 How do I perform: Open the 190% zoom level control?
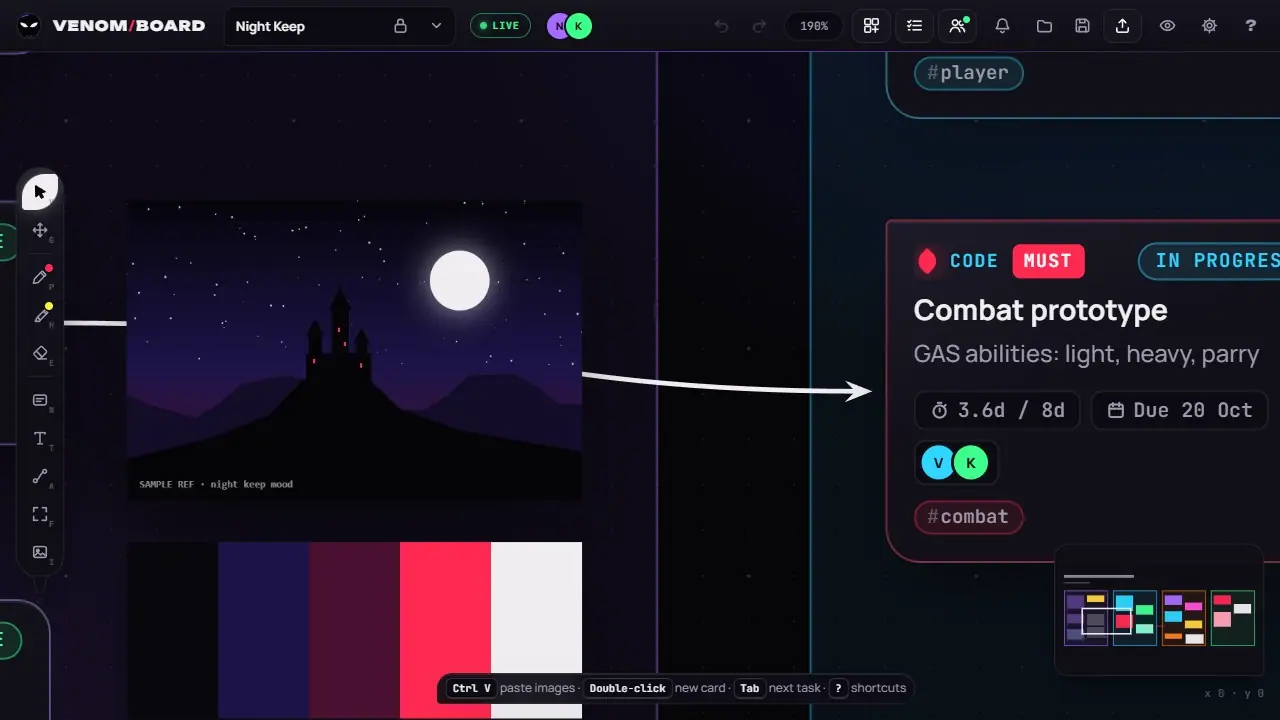click(814, 26)
